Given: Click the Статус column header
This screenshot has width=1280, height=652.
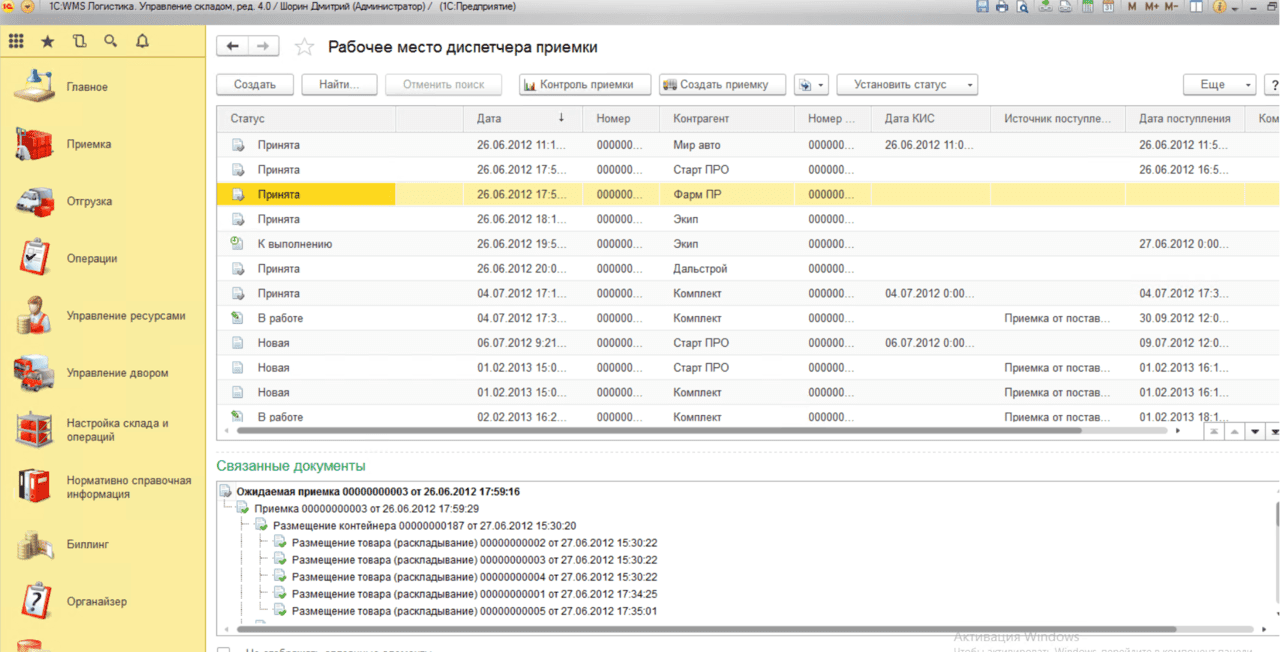Looking at the screenshot, I should (306, 118).
